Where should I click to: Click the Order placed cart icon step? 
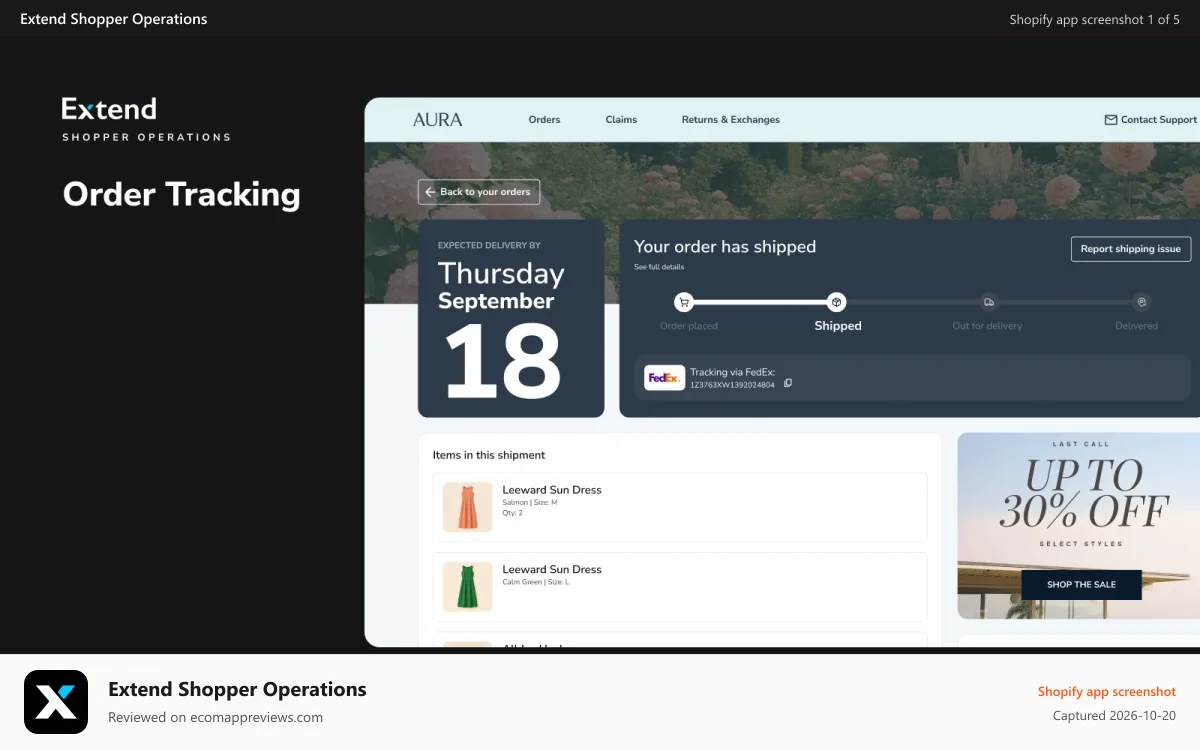coord(684,302)
